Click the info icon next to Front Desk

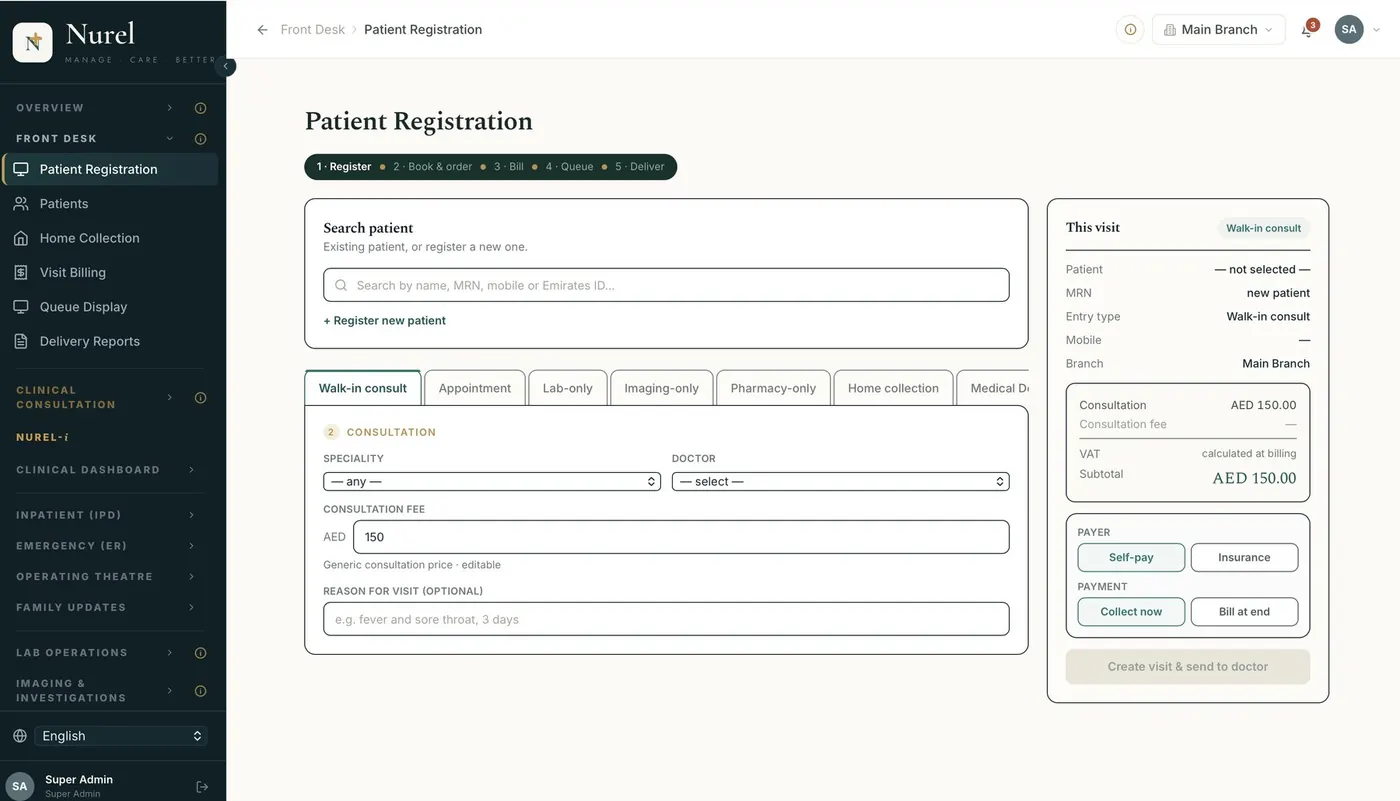(x=200, y=139)
